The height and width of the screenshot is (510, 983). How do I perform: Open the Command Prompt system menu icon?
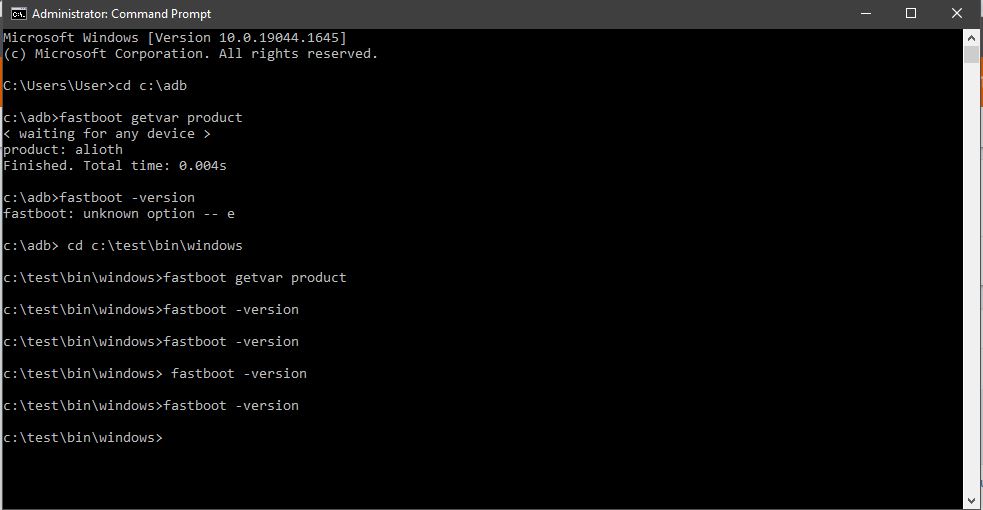tap(18, 14)
